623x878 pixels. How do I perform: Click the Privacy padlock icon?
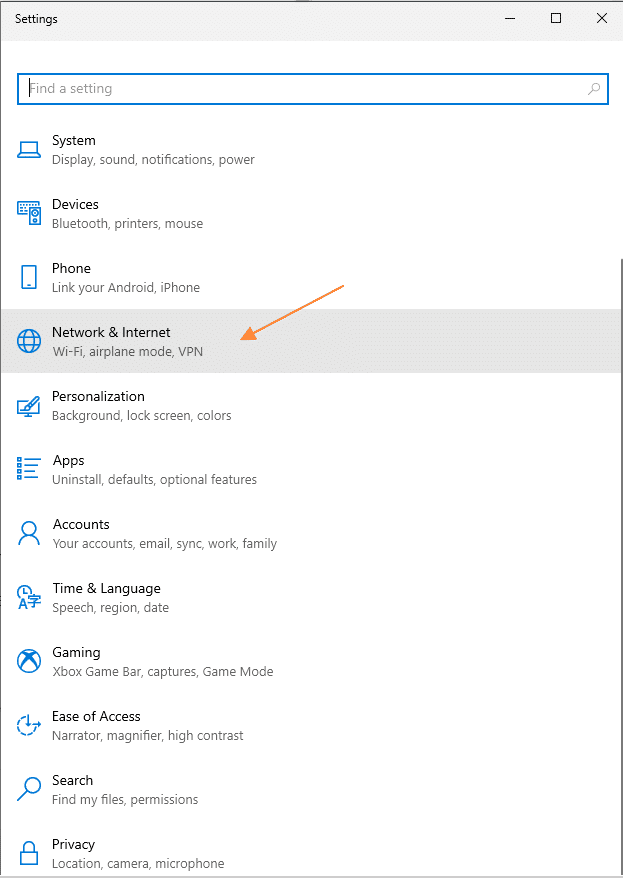[x=29, y=853]
